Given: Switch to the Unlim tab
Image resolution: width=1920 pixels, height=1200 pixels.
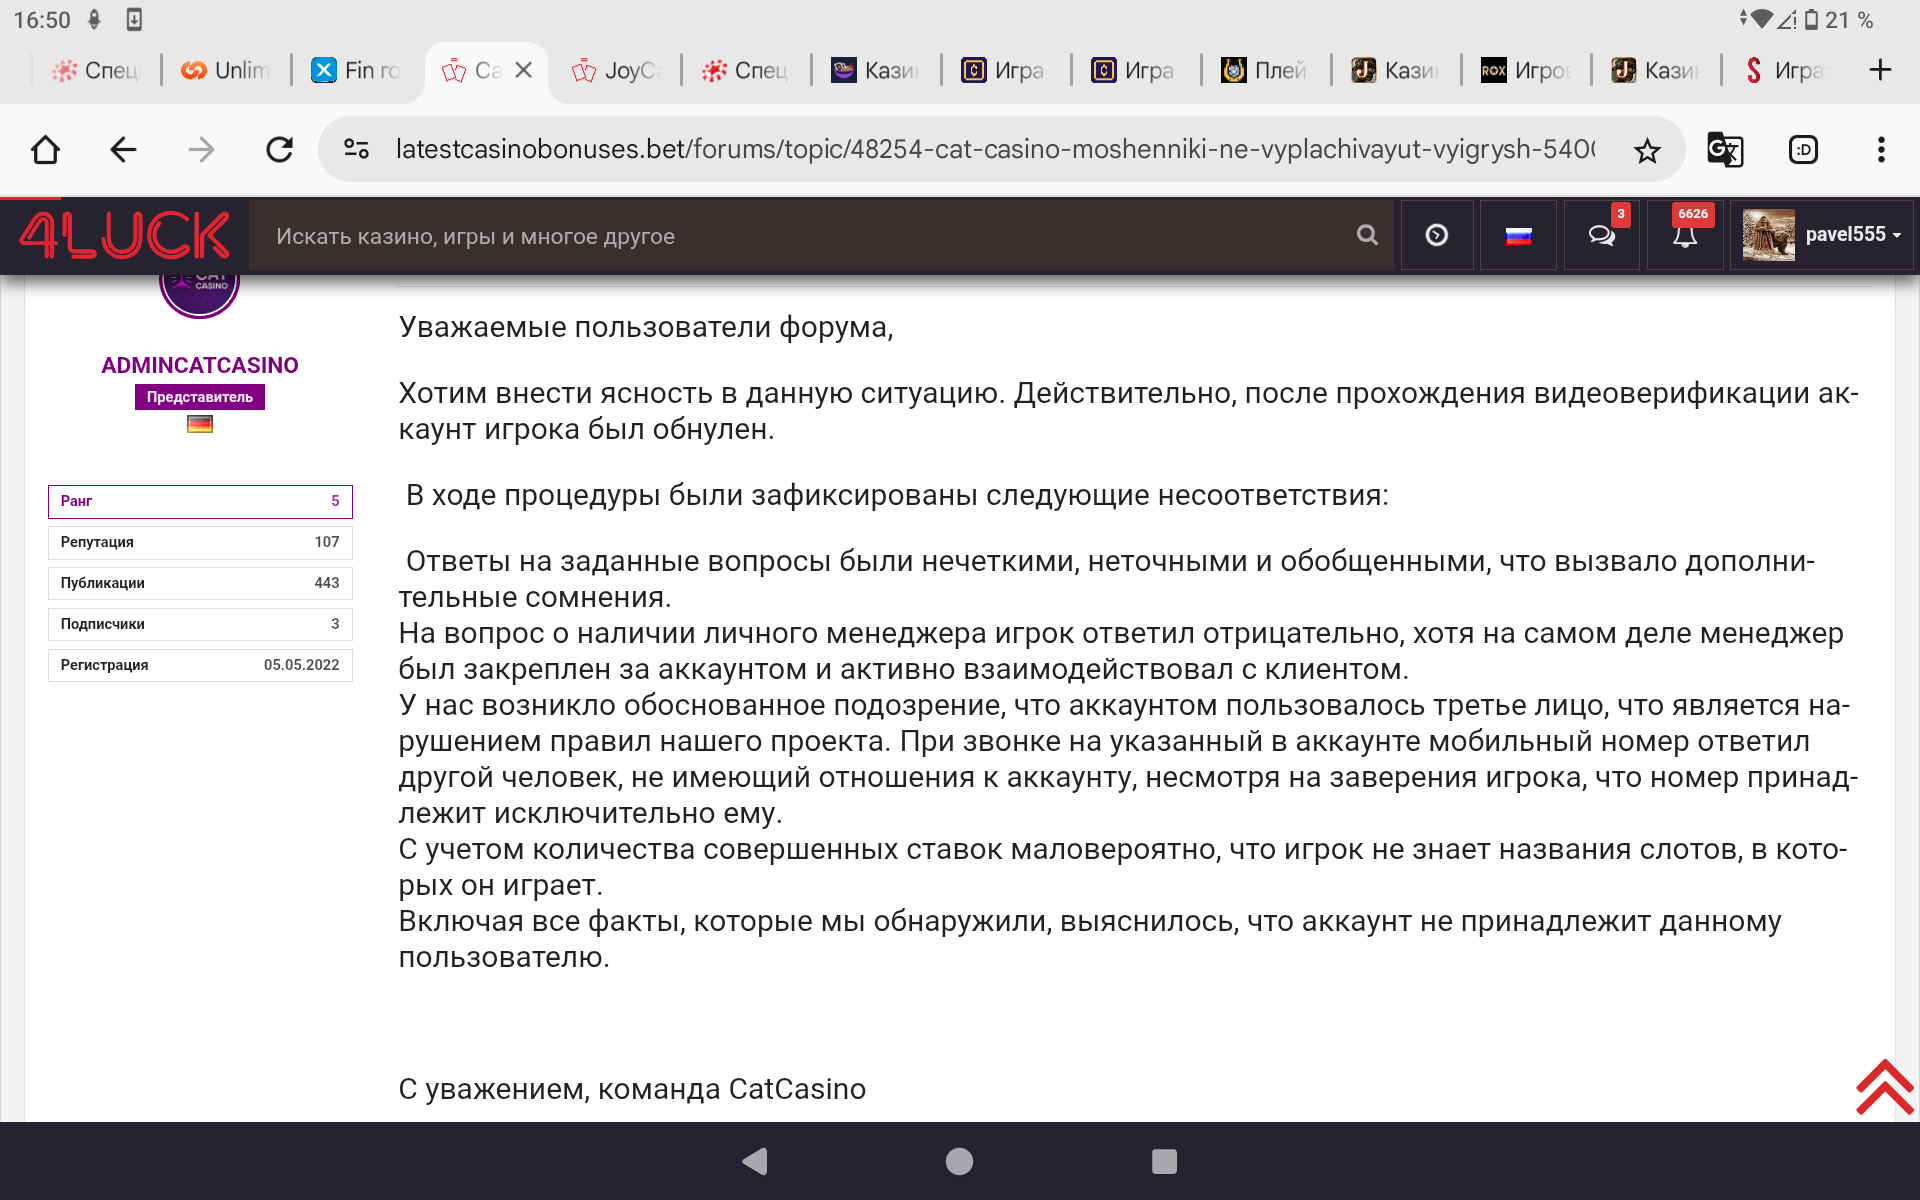Looking at the screenshot, I should [227, 71].
